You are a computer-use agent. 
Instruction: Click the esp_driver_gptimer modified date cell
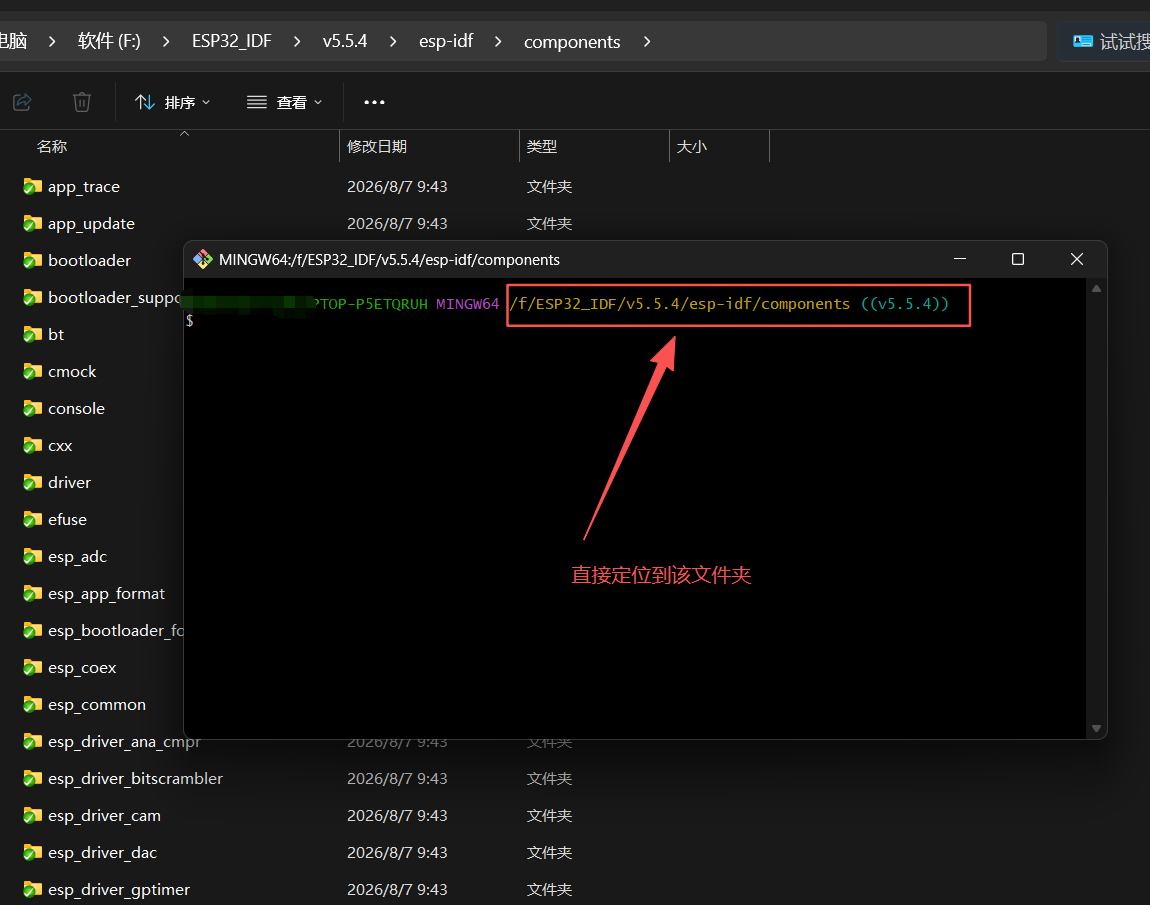(397, 890)
